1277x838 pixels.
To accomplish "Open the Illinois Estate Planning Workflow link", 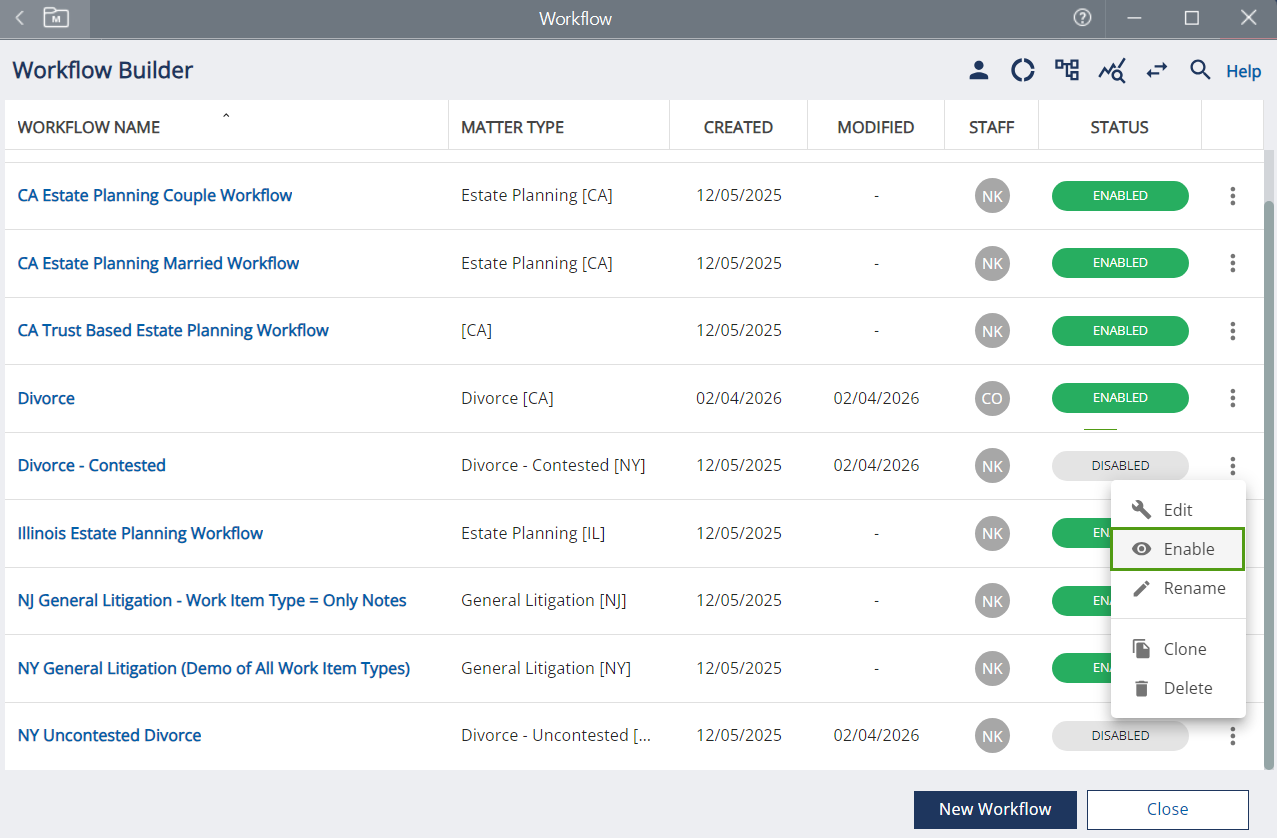I will tap(140, 533).
